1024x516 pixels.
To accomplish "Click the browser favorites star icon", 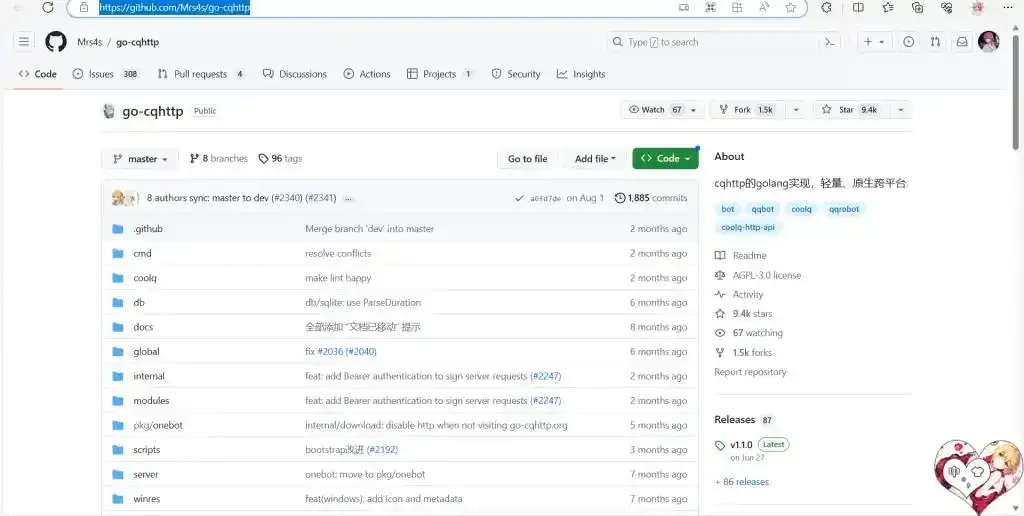I will (x=791, y=7).
